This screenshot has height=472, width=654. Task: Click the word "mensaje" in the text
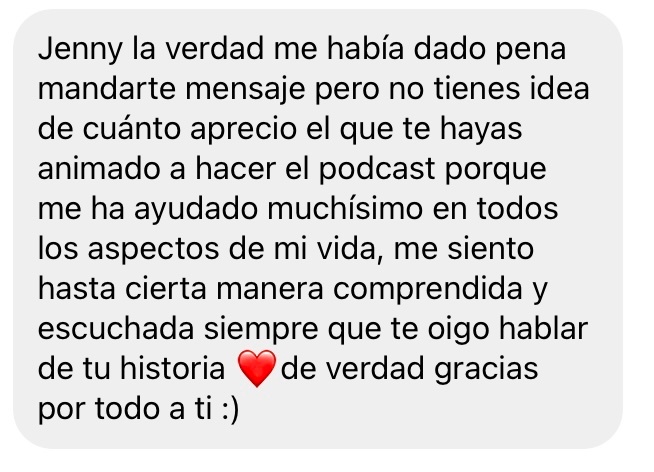[245, 90]
